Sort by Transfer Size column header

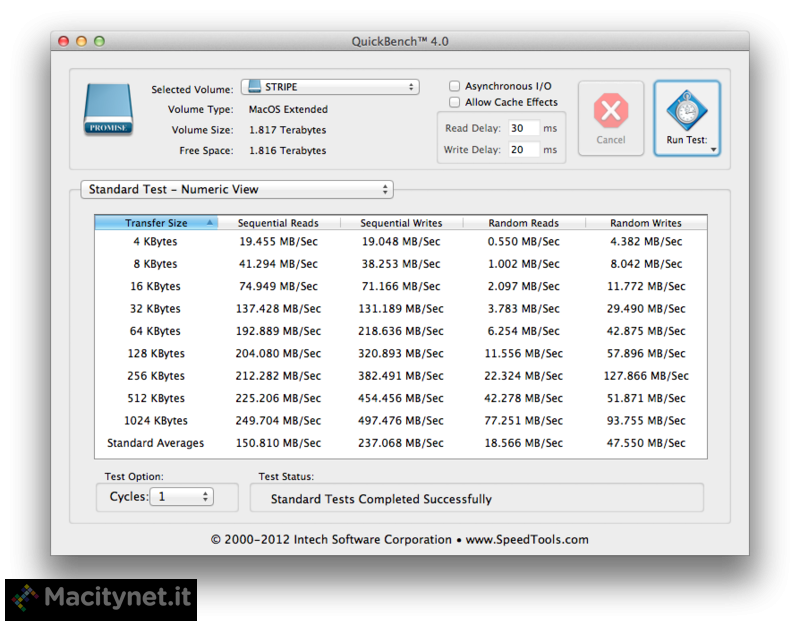pyautogui.click(x=156, y=223)
